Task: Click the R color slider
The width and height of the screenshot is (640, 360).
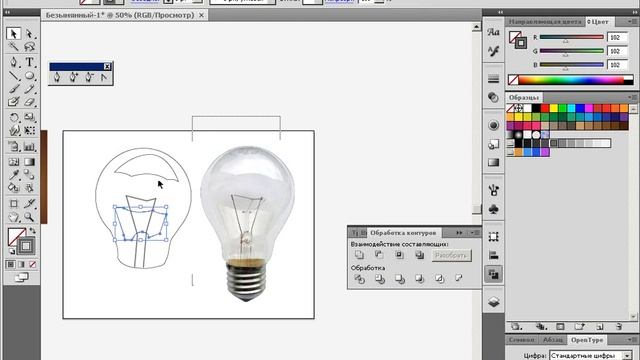Action: pos(571,37)
